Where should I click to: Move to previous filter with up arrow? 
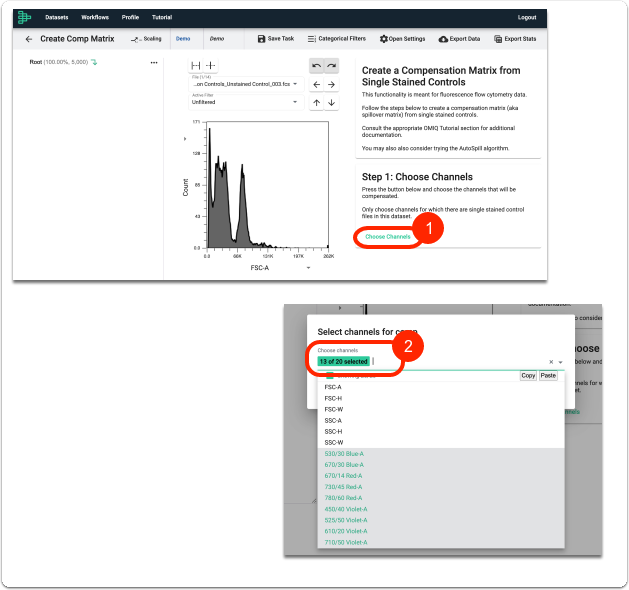(x=317, y=103)
